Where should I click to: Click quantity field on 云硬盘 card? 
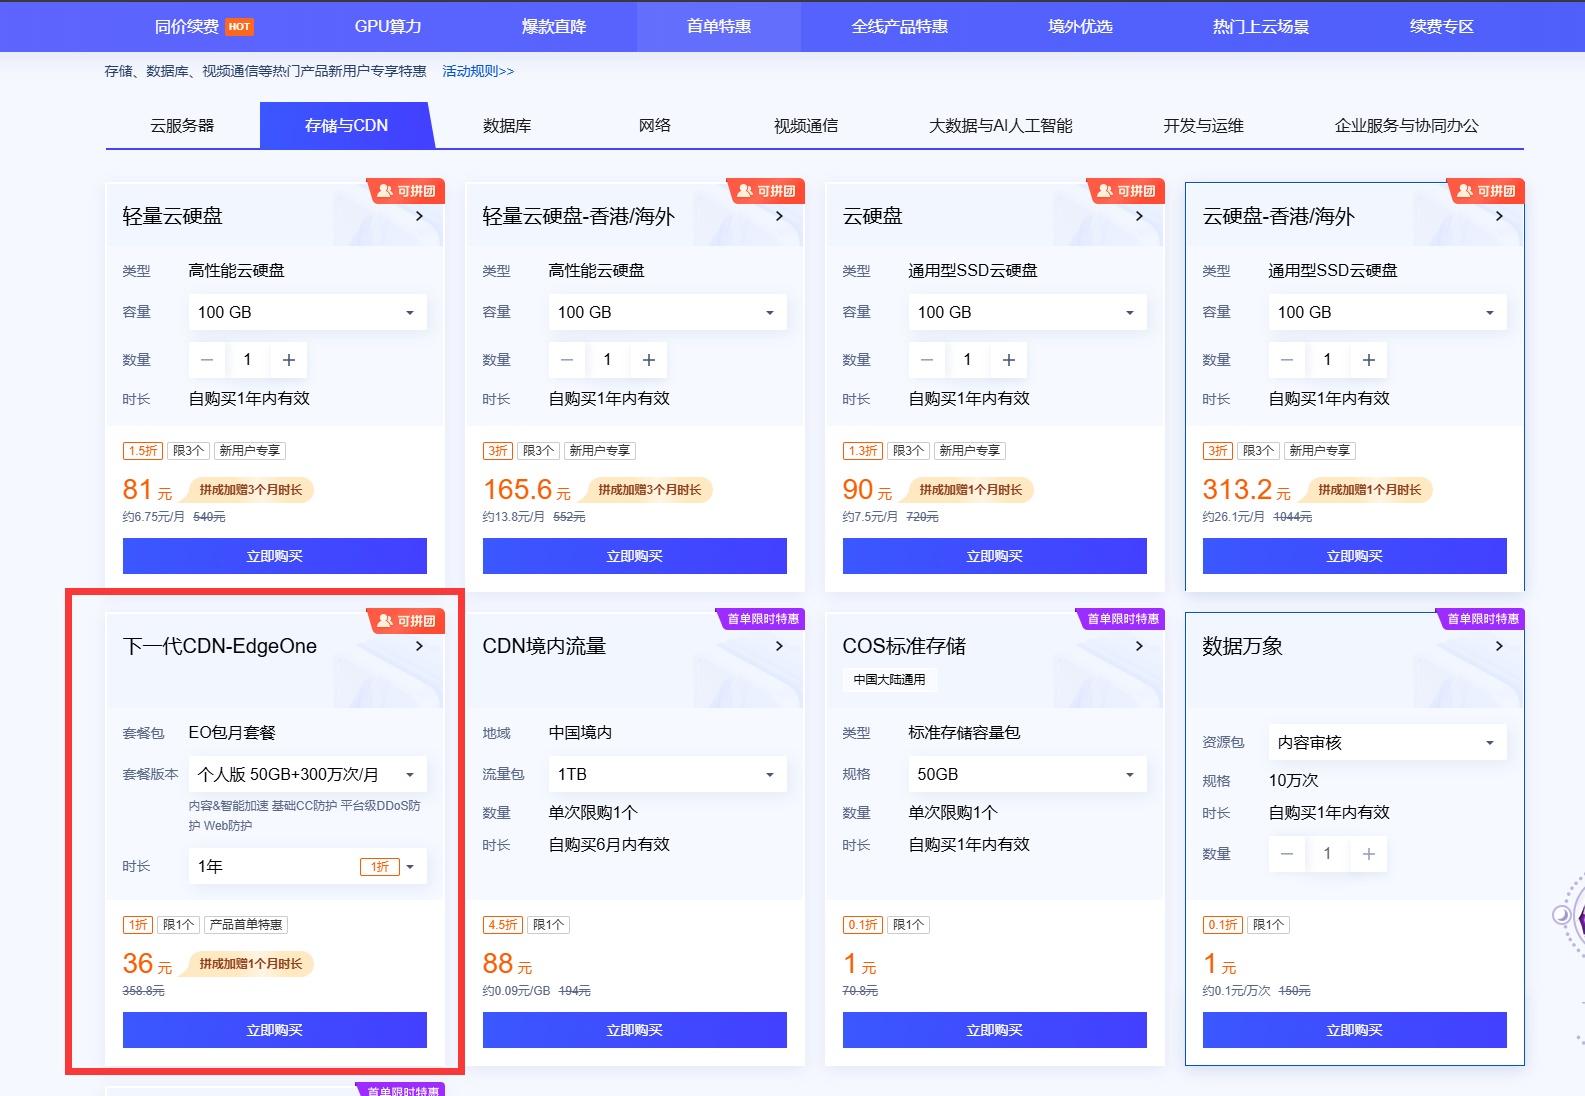tap(968, 360)
